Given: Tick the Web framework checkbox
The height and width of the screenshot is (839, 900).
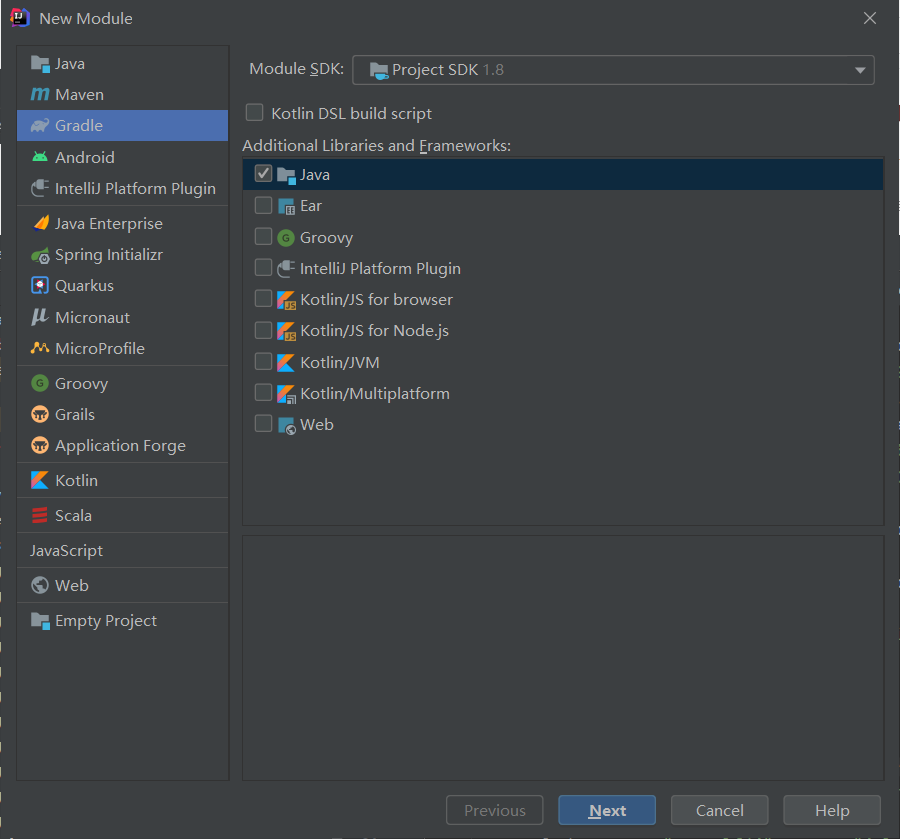Looking at the screenshot, I should coord(263,424).
